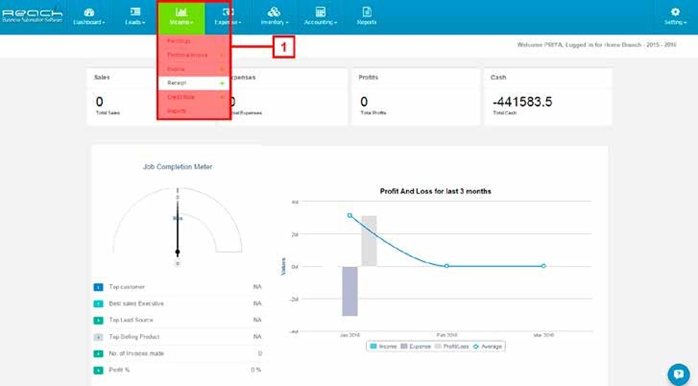Choose Invoice in the Income menu
This screenshot has width=698, height=386.
click(175, 69)
